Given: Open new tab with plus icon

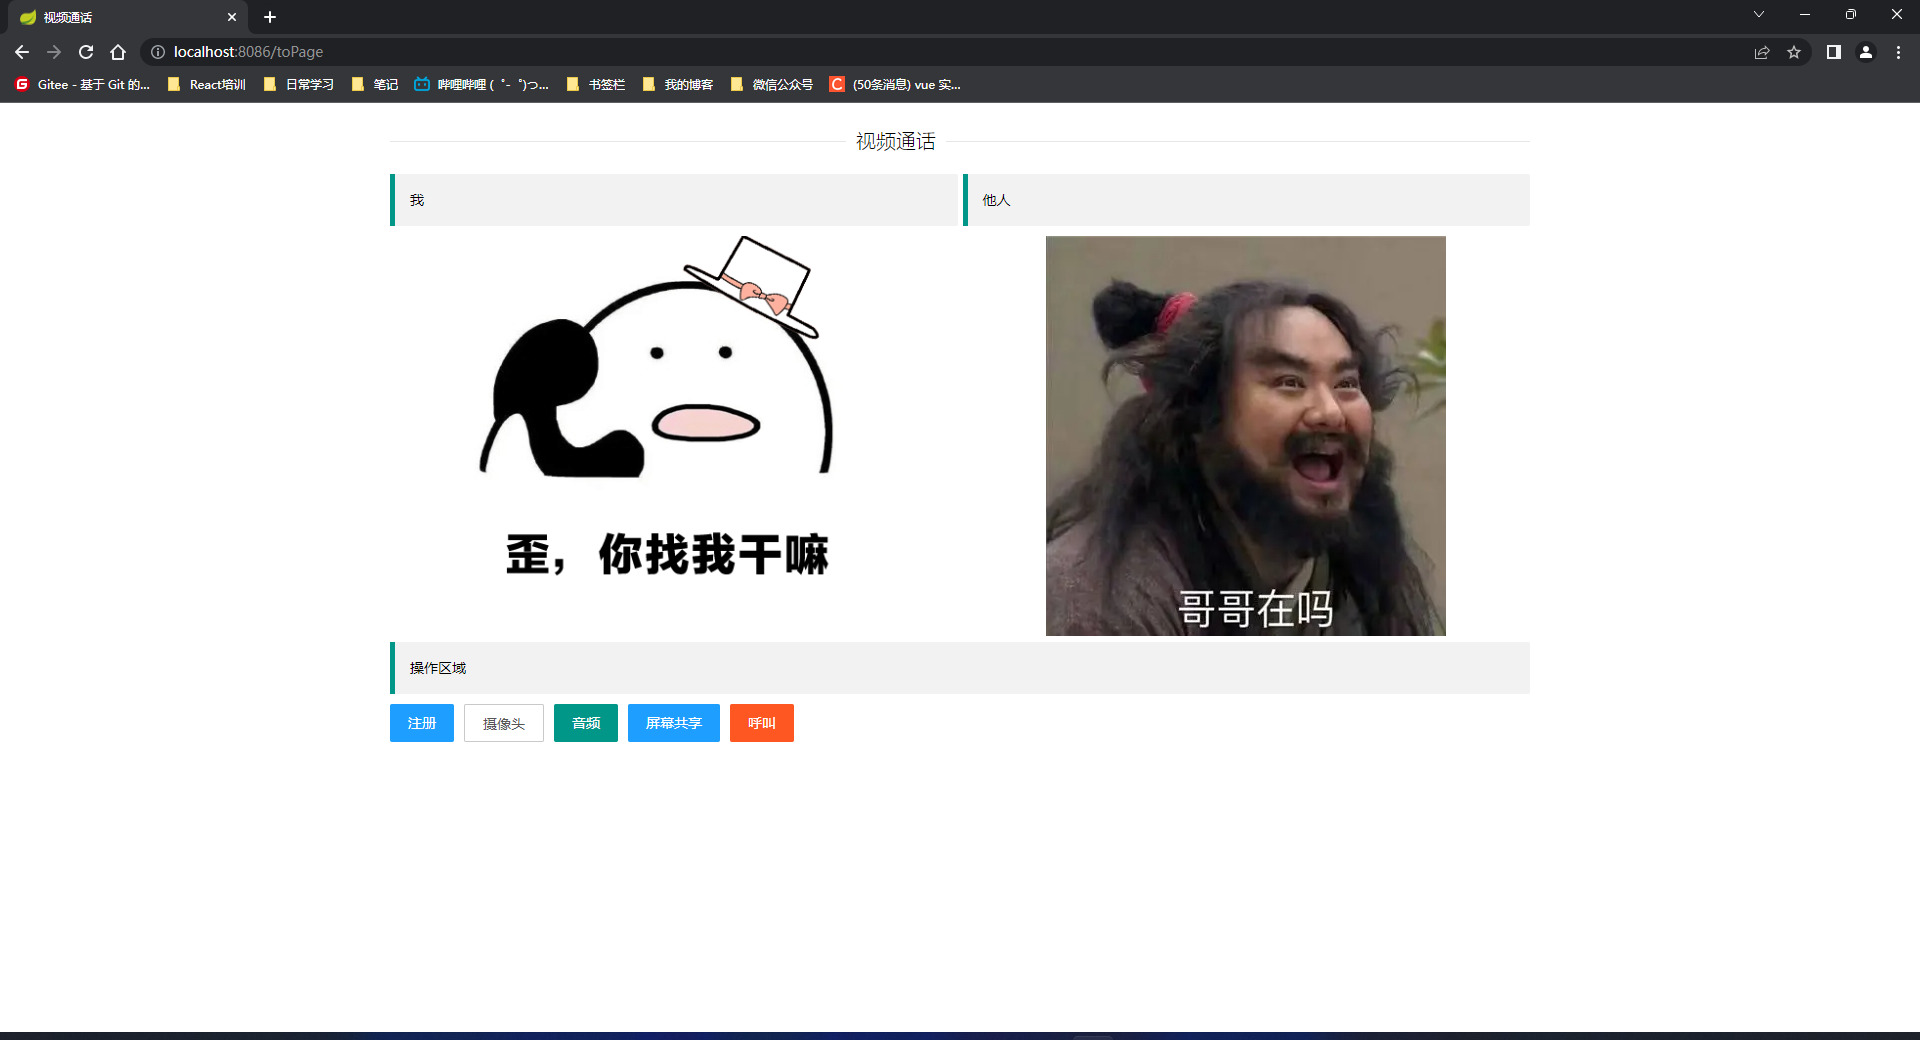Looking at the screenshot, I should click(x=270, y=17).
